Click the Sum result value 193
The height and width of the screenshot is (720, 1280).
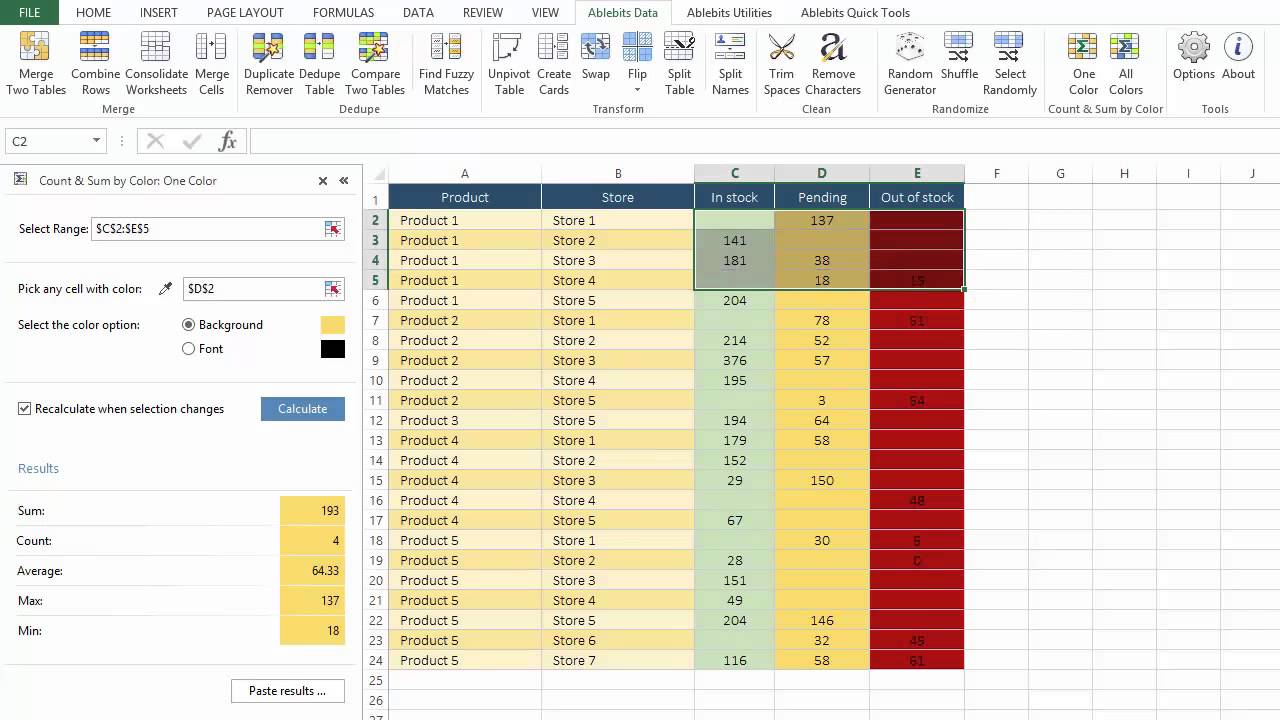click(x=312, y=511)
